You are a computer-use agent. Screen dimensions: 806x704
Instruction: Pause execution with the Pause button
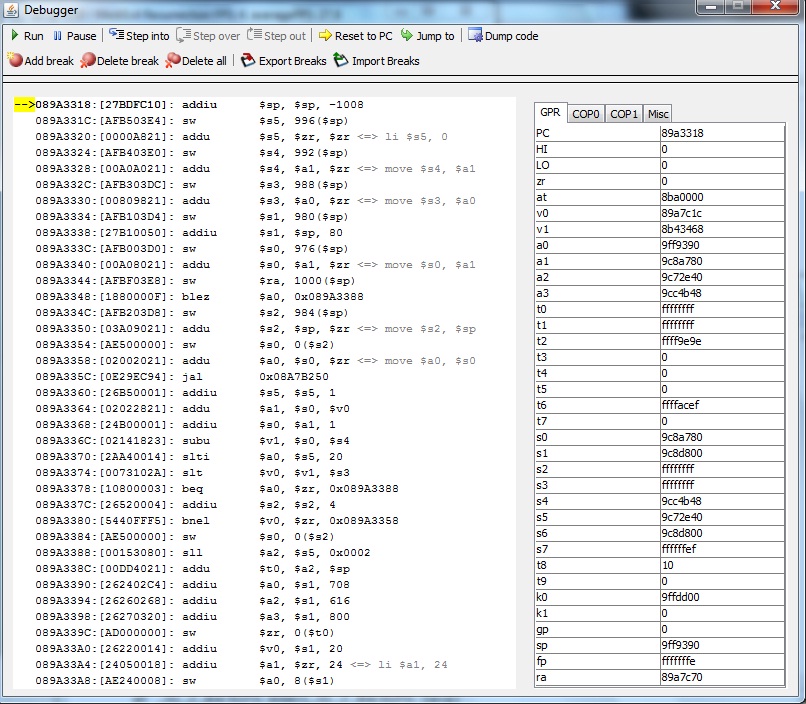[x=74, y=36]
